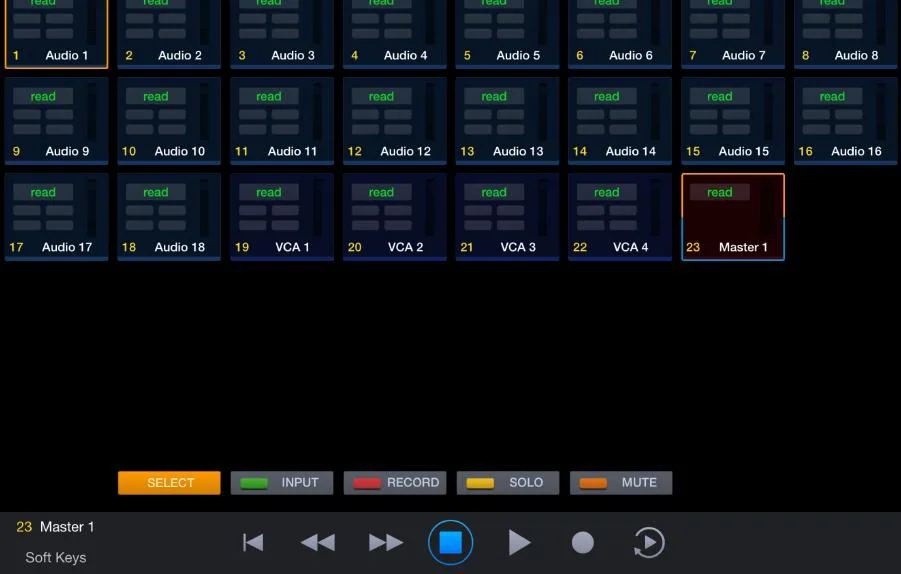The width and height of the screenshot is (901, 574).
Task: Switch tiles to RECORD mode
Action: 395,483
